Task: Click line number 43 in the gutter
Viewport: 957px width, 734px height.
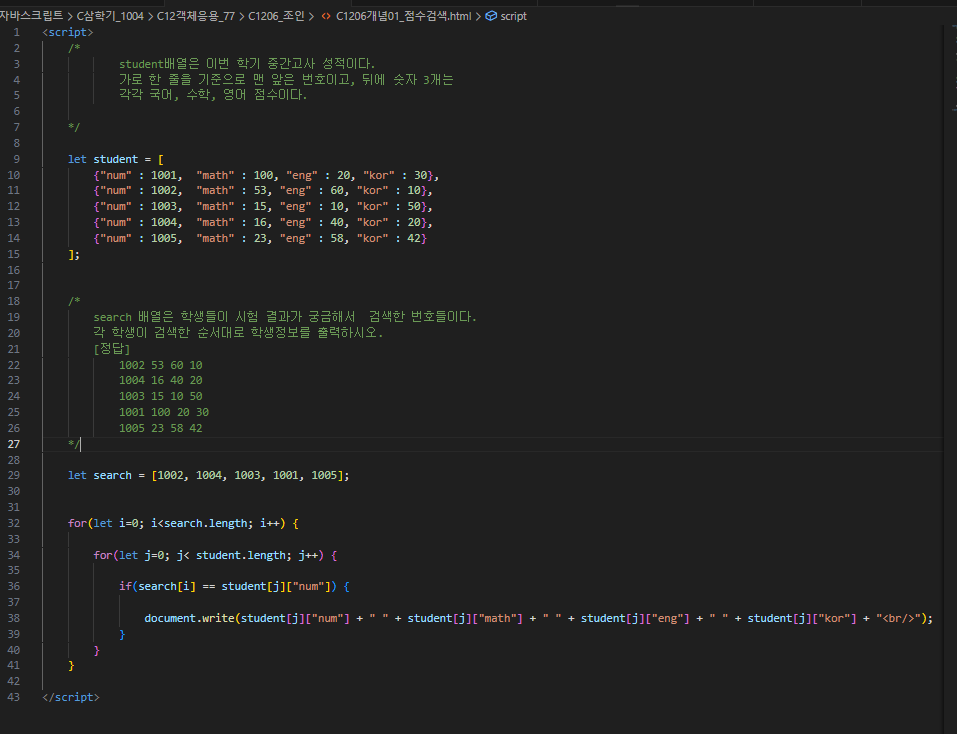Action: point(13,697)
